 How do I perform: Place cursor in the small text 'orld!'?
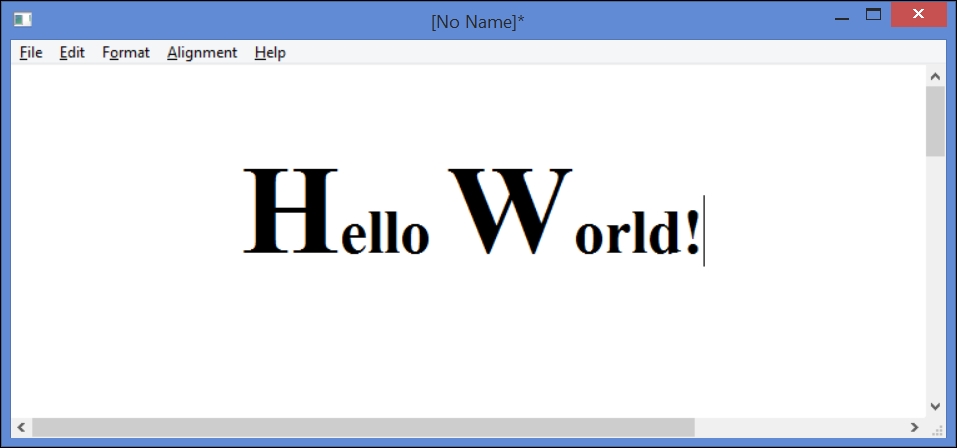(637, 232)
